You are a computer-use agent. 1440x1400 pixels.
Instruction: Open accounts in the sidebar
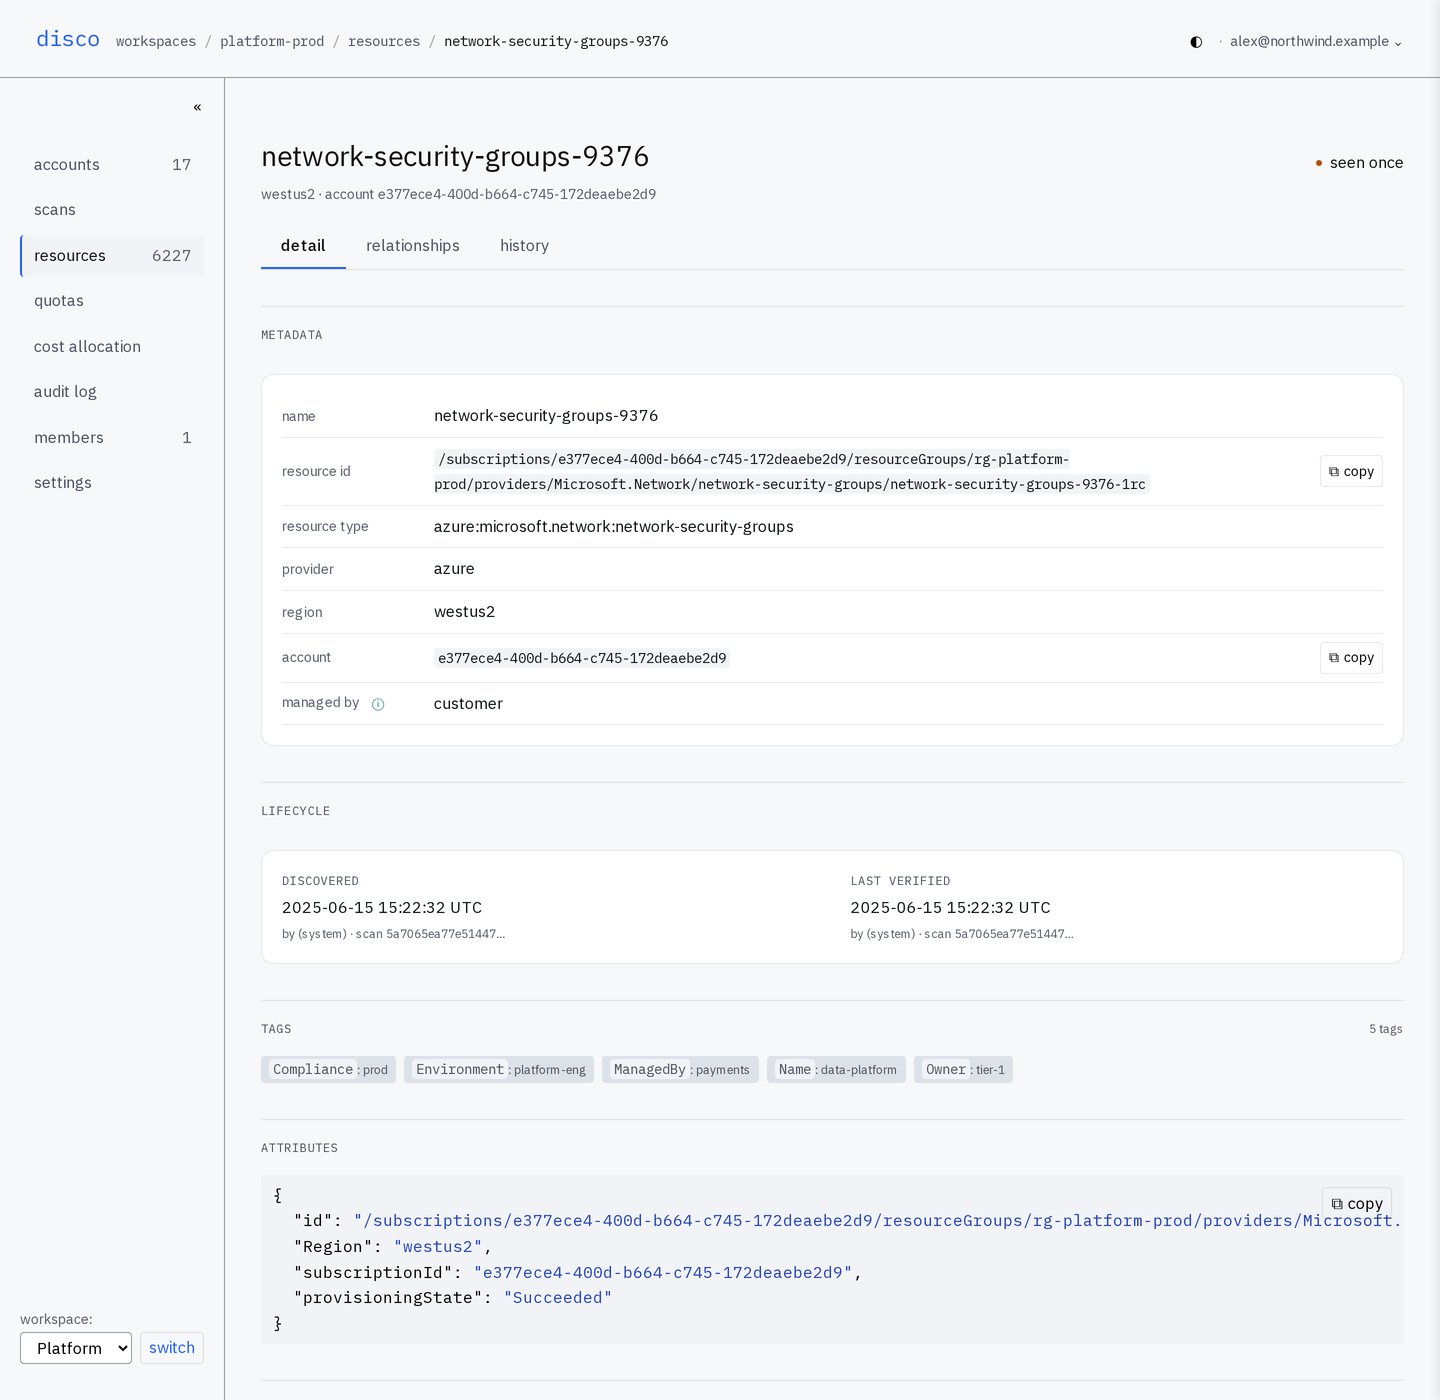click(112, 165)
